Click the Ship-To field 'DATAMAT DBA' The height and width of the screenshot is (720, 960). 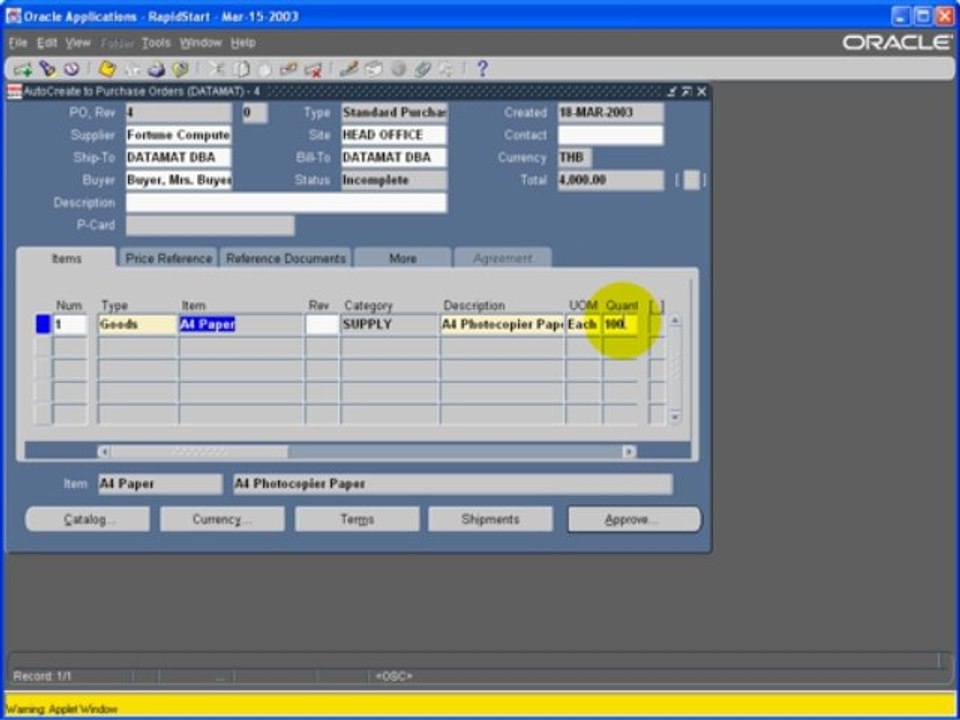coord(178,157)
